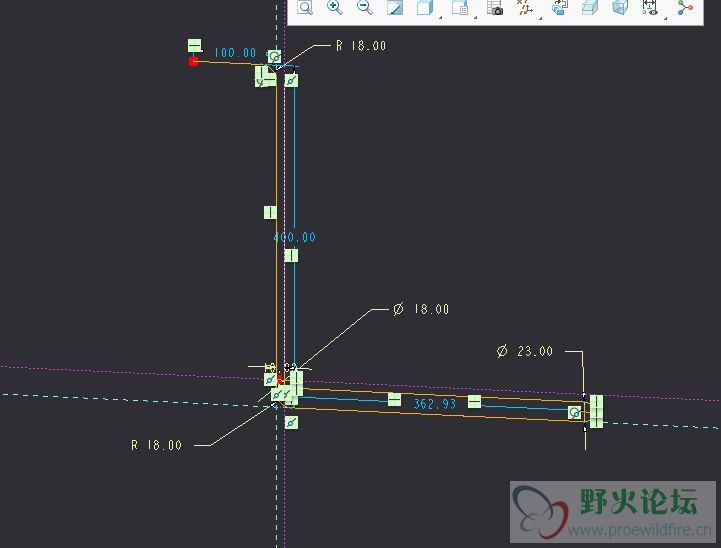This screenshot has height=548, width=721.
Task: Select the Zoom Out tool
Action: pos(365,7)
